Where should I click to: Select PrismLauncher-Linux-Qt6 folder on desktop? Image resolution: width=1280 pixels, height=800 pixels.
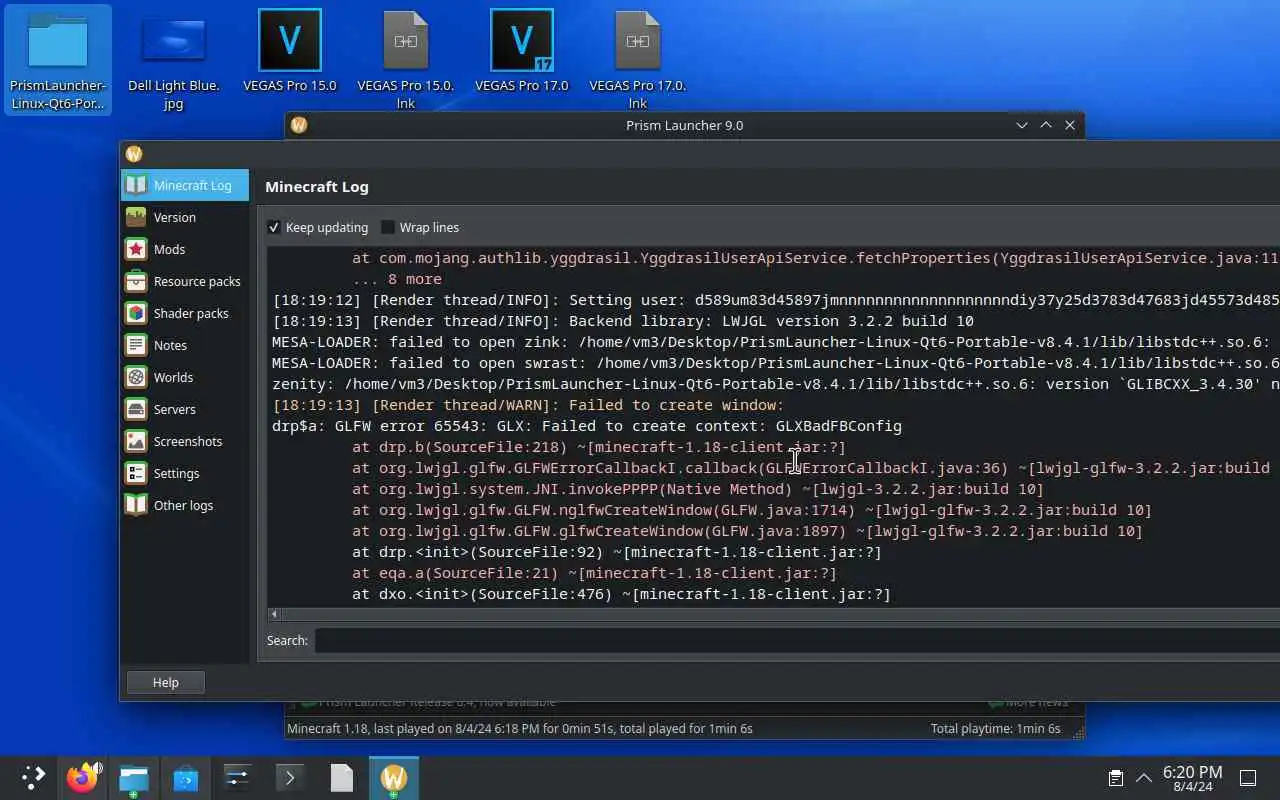click(58, 59)
